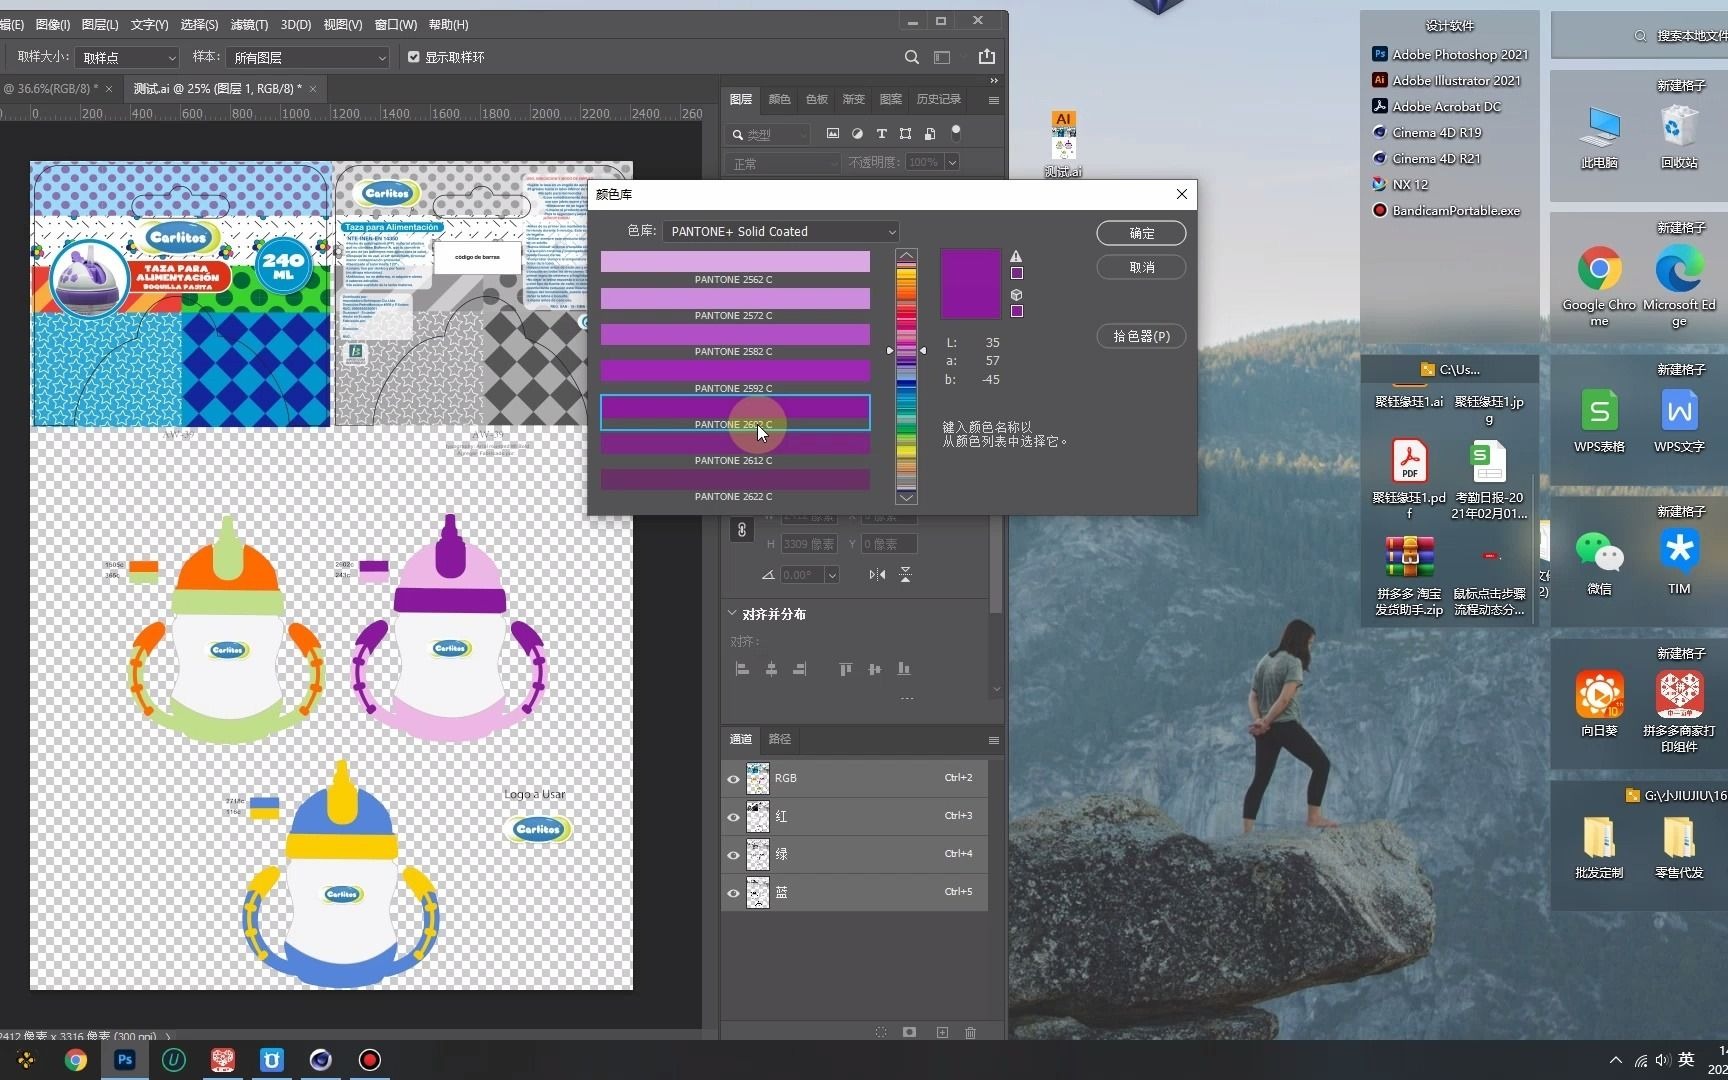Close the 颜色库 dialog
This screenshot has width=1728, height=1080.
1181,194
